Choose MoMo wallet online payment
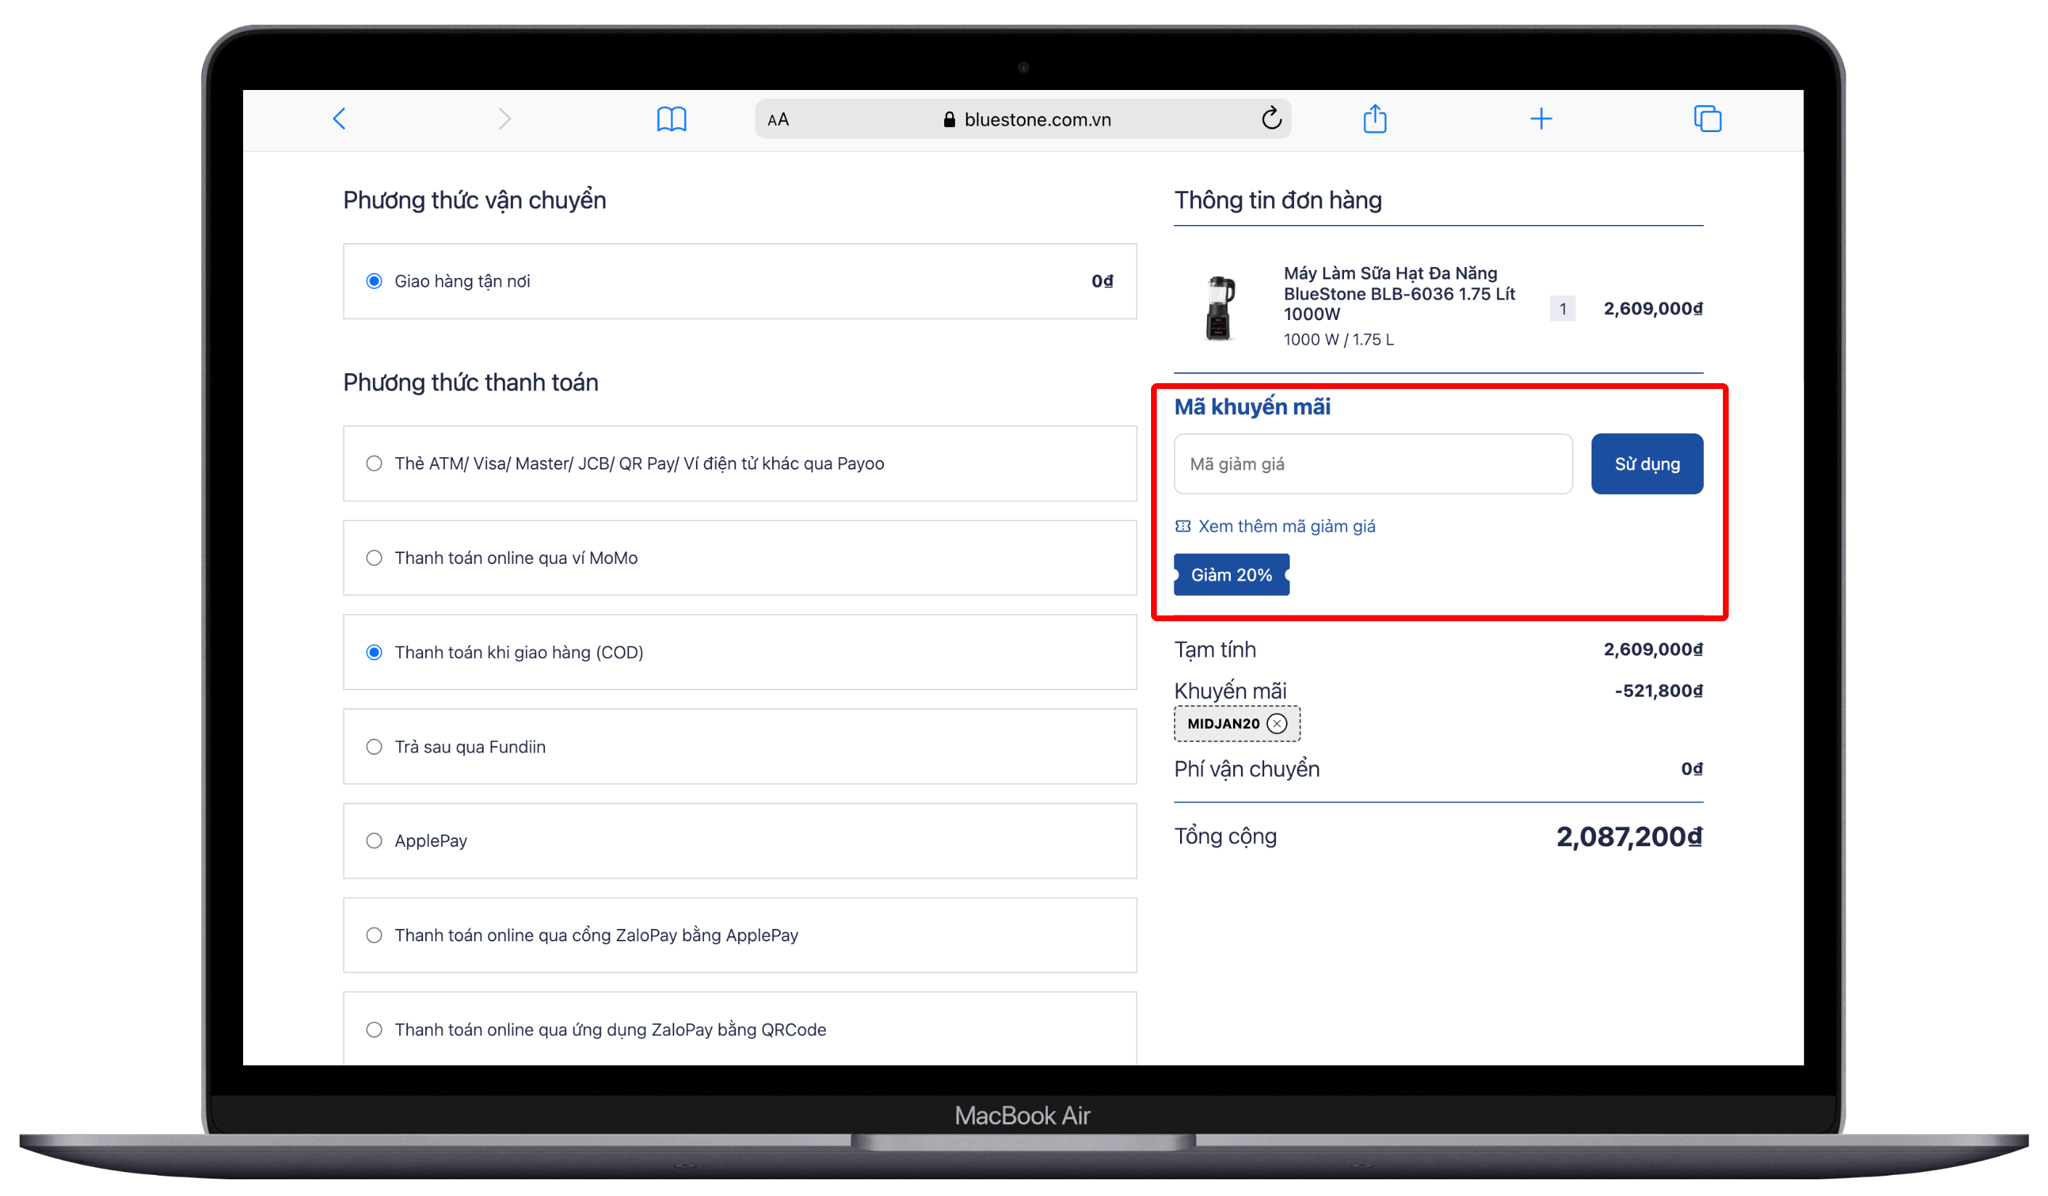 (374, 558)
